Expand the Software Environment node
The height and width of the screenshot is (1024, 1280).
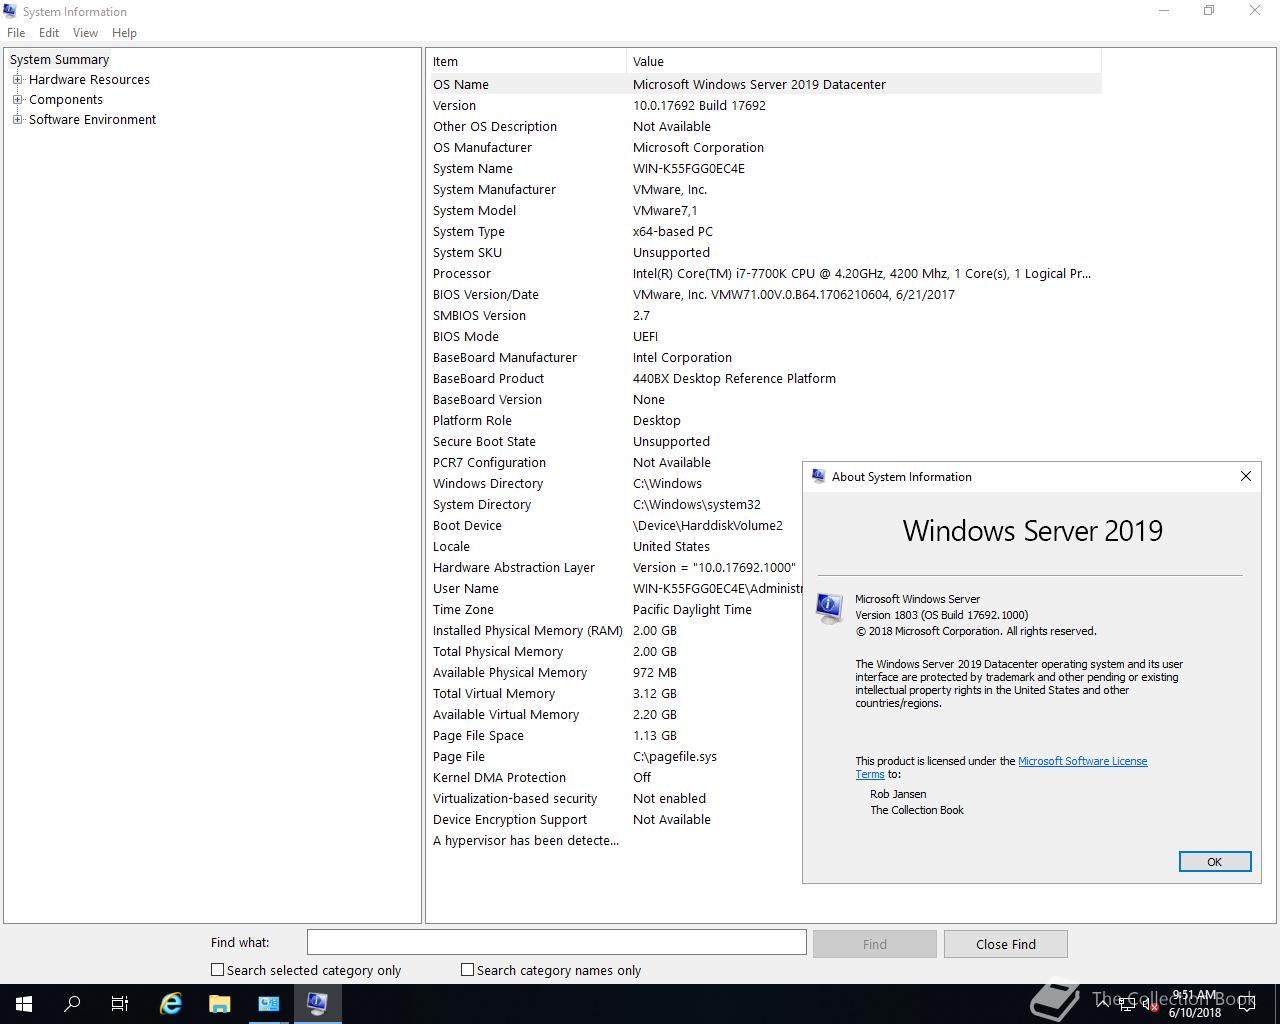pyautogui.click(x=17, y=119)
